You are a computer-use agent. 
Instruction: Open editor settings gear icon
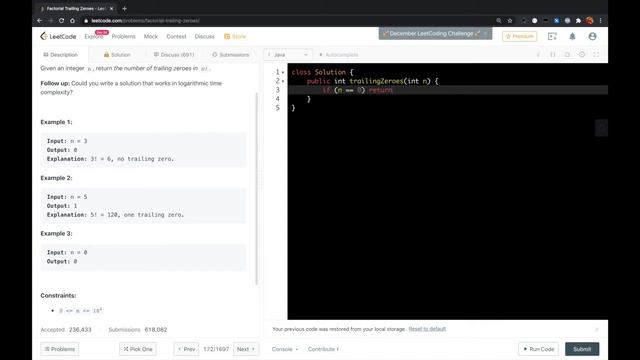coord(582,54)
